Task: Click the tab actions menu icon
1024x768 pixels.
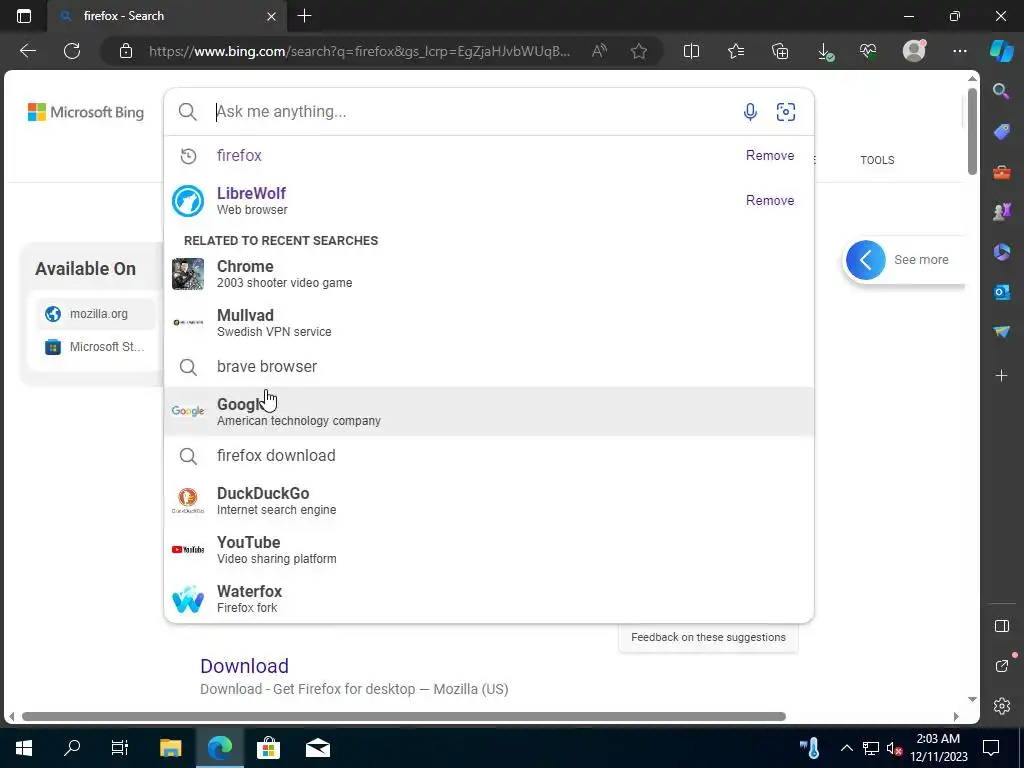Action: pyautogui.click(x=24, y=16)
